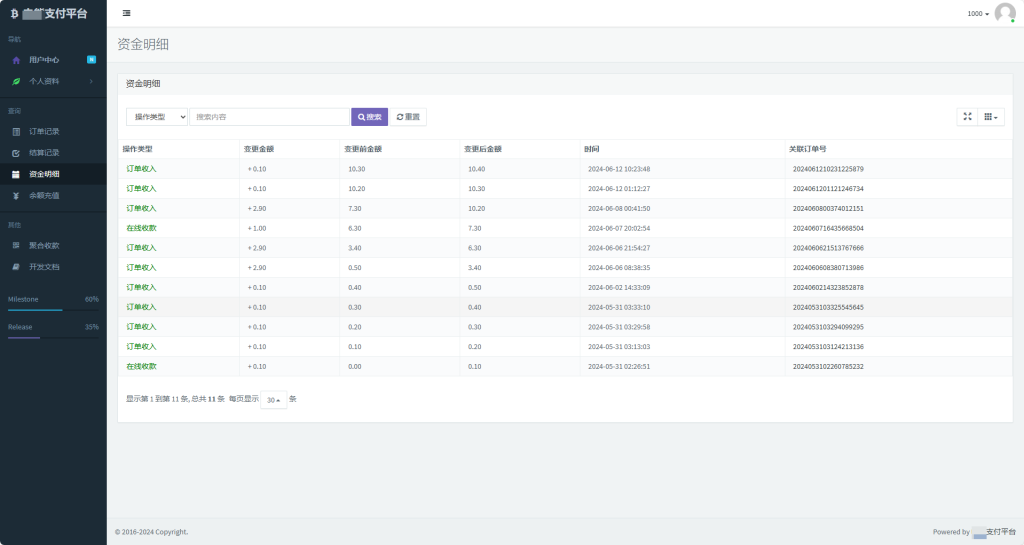Click the leaf icon beside 个人资料
This screenshot has width=1024, height=545.
16,81
